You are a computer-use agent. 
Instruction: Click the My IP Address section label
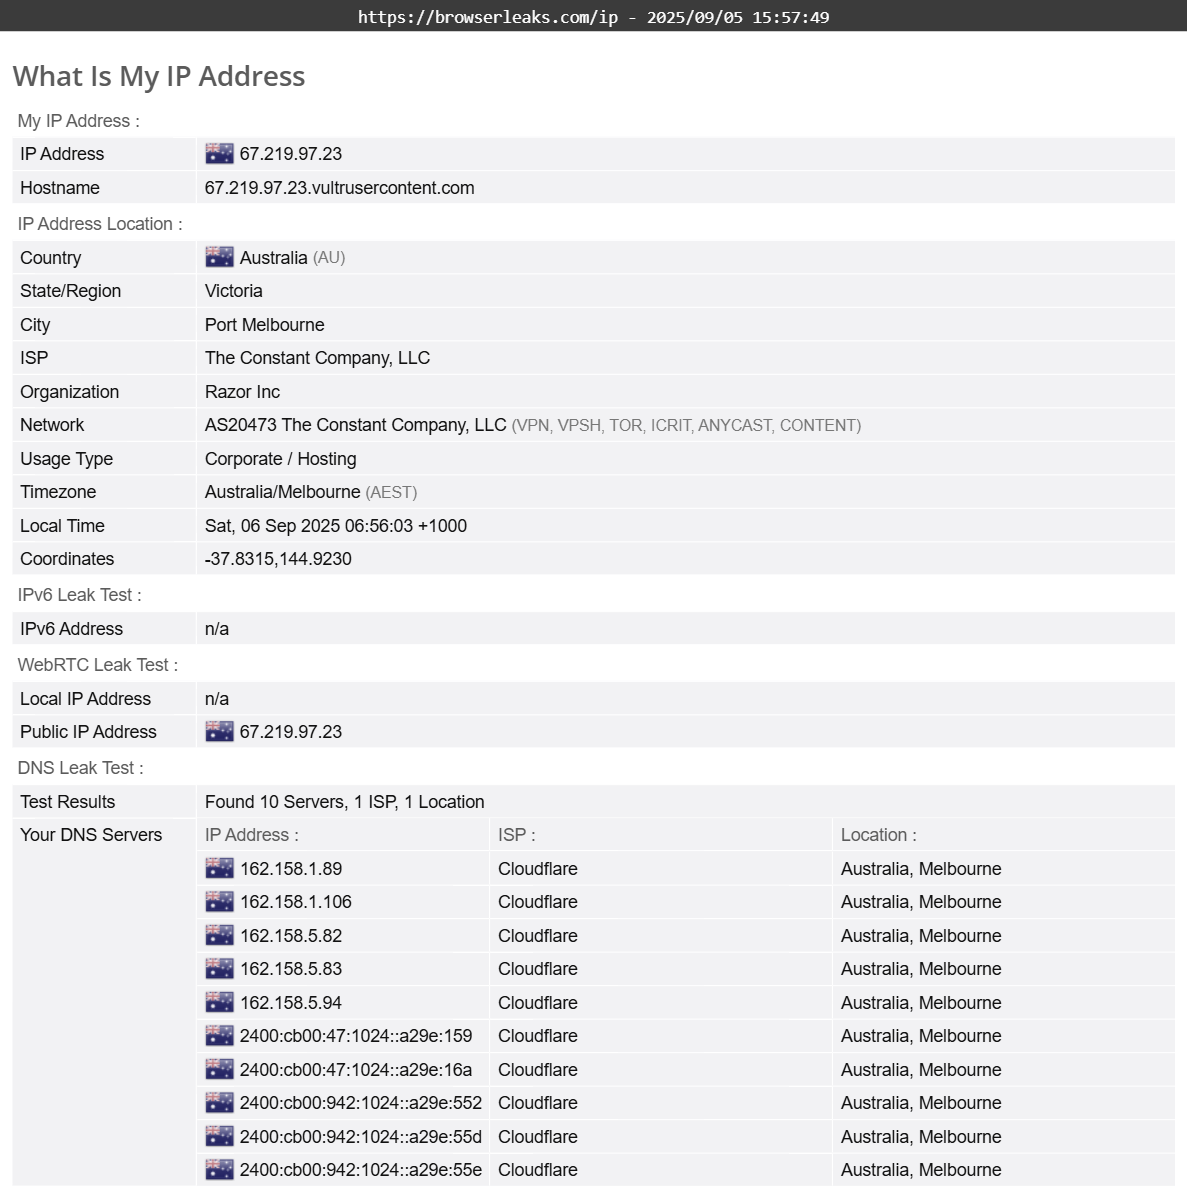coord(78,121)
